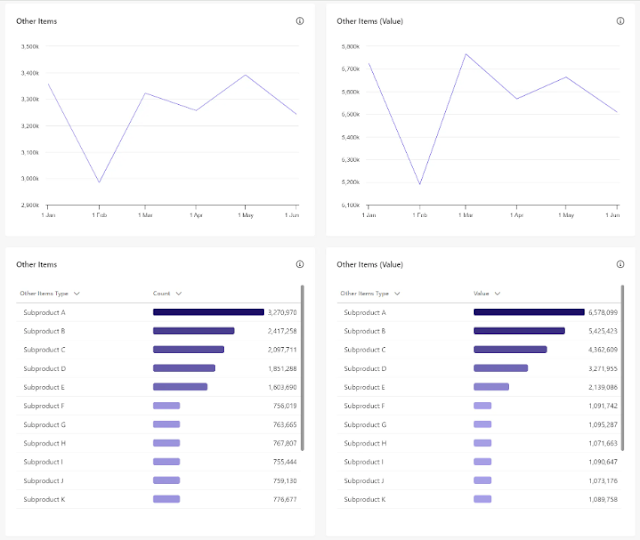
Task: Click the Subproduct B bar in count table
Action: point(193,331)
